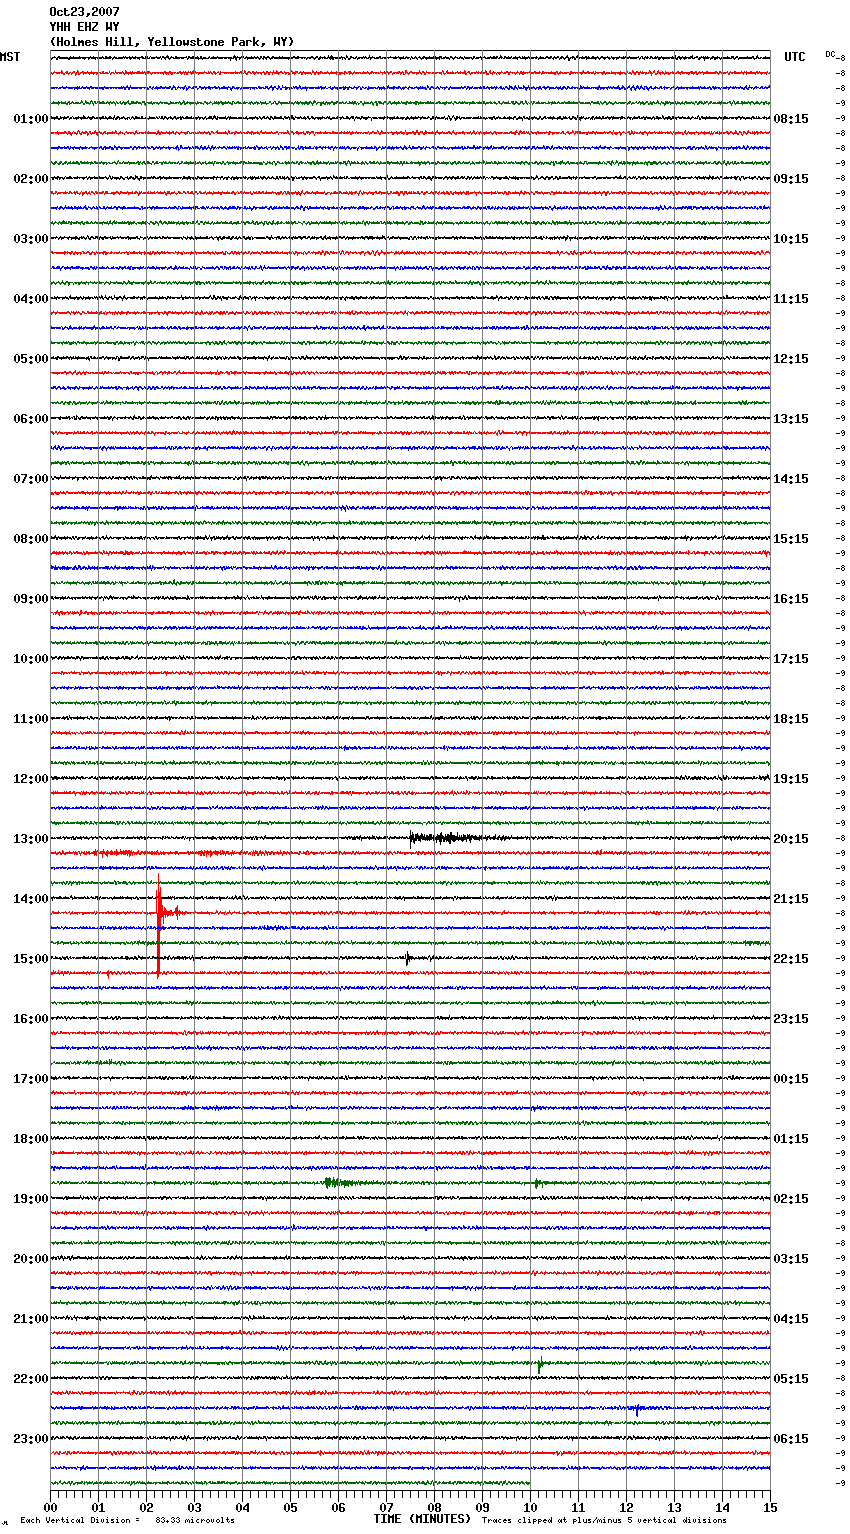Image resolution: width=850 pixels, height=1534 pixels.
Task: Click the "04:15" UTC time label
Action: click(x=791, y=1319)
